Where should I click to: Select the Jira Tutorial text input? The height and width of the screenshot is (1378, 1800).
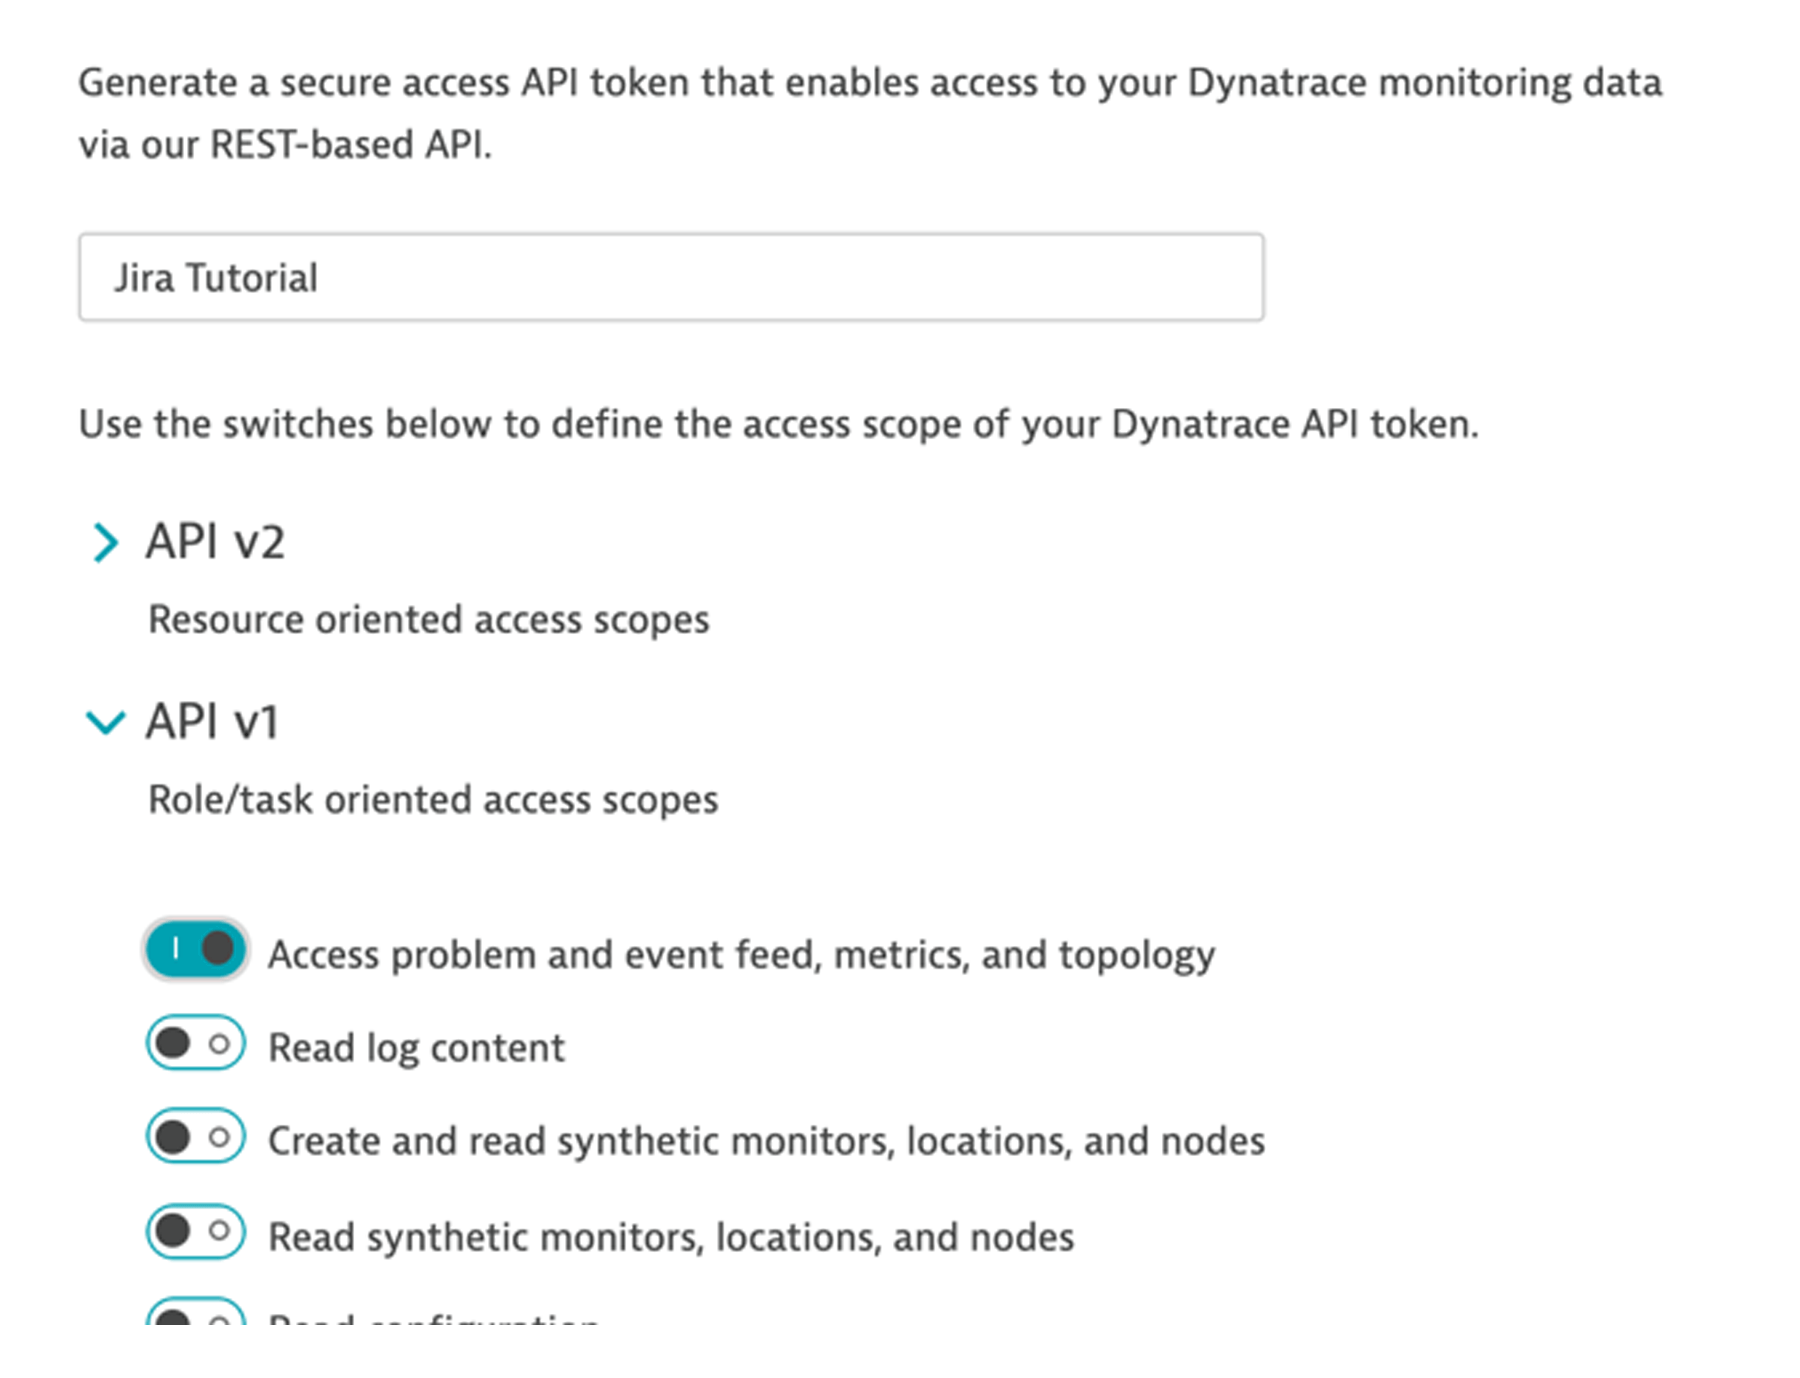click(x=670, y=277)
